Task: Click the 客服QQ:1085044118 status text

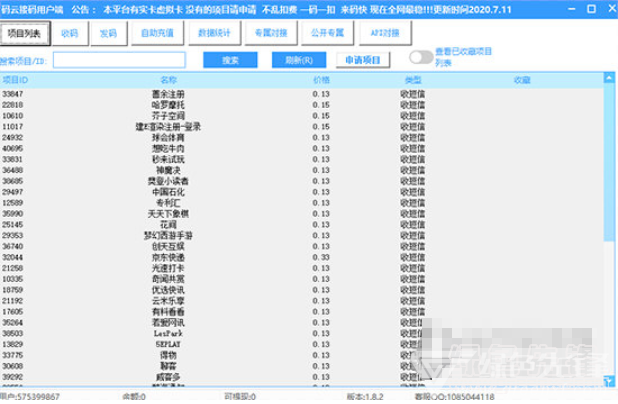Action: pyautogui.click(x=454, y=397)
